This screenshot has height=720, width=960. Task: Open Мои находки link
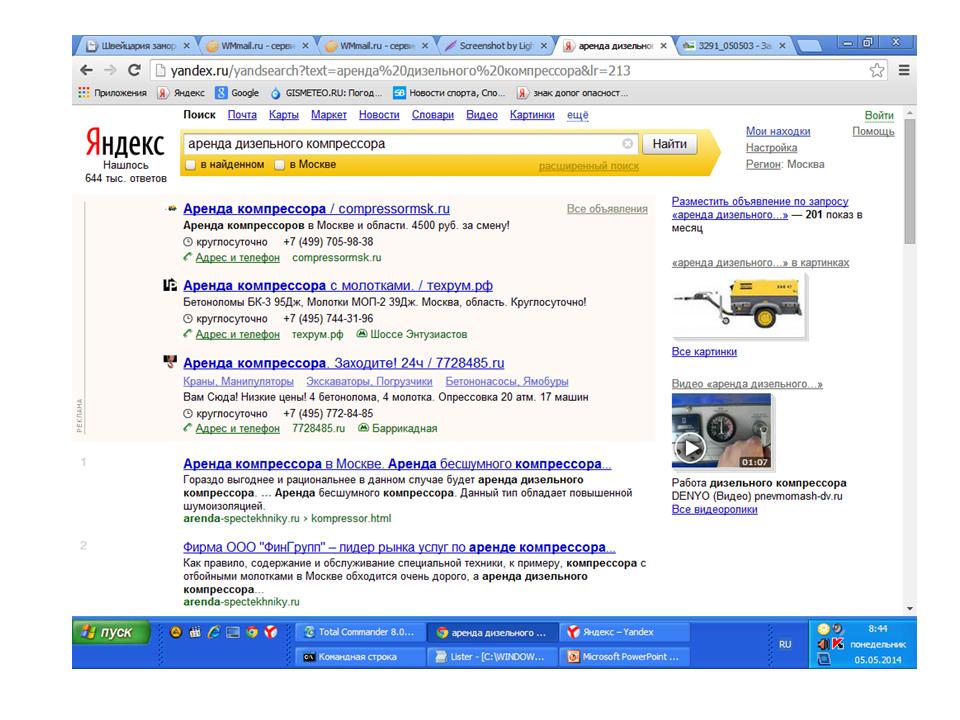778,132
